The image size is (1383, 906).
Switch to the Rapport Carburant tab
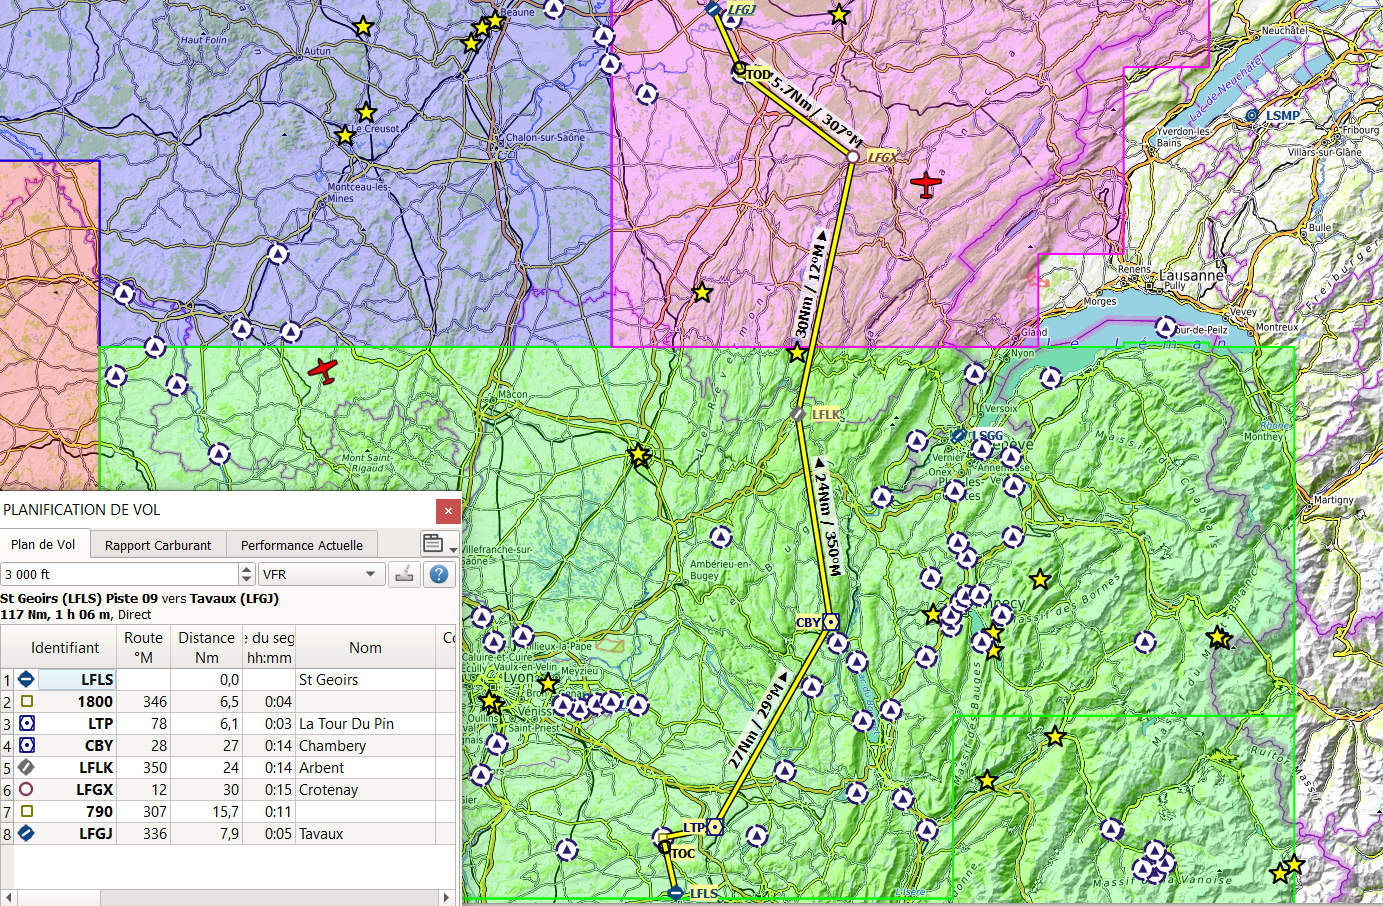tap(158, 545)
